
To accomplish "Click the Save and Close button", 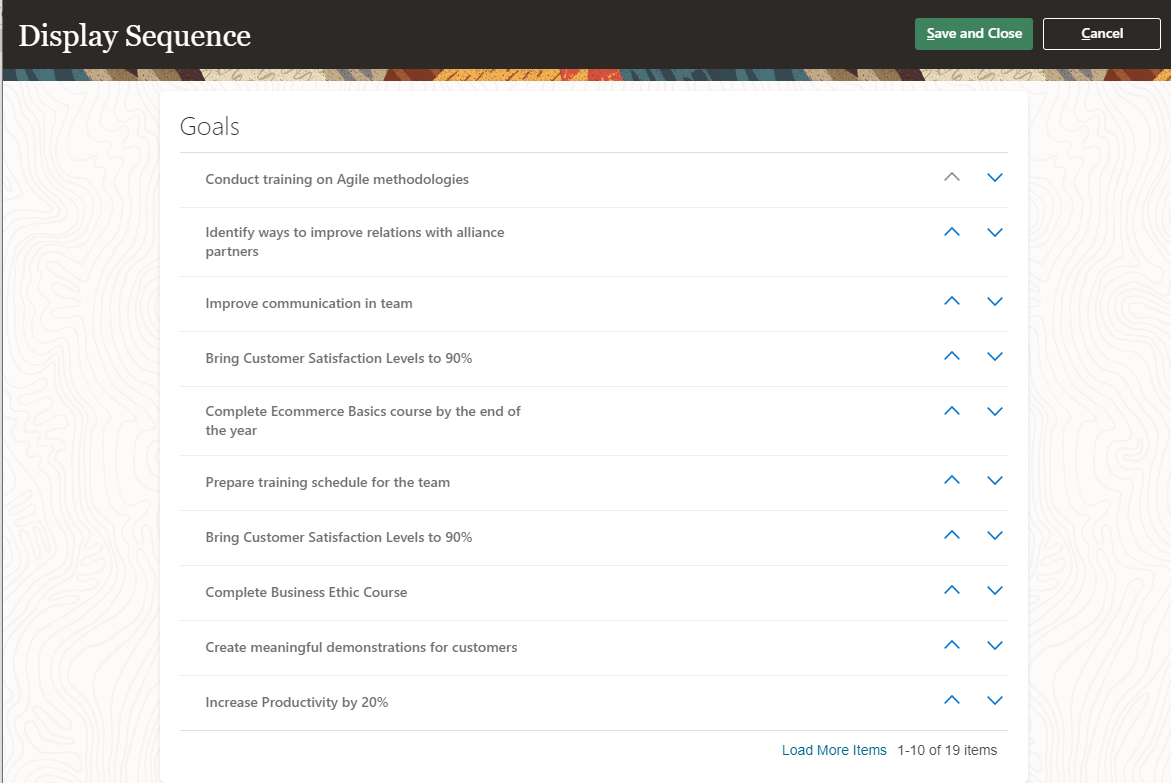I will click(974, 34).
